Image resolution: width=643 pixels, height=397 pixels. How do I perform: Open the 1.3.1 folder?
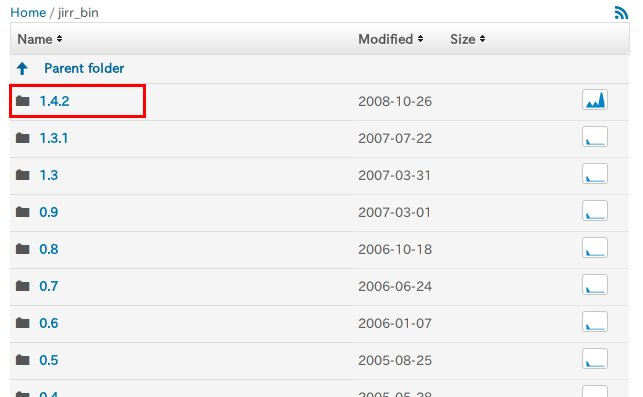pos(54,138)
